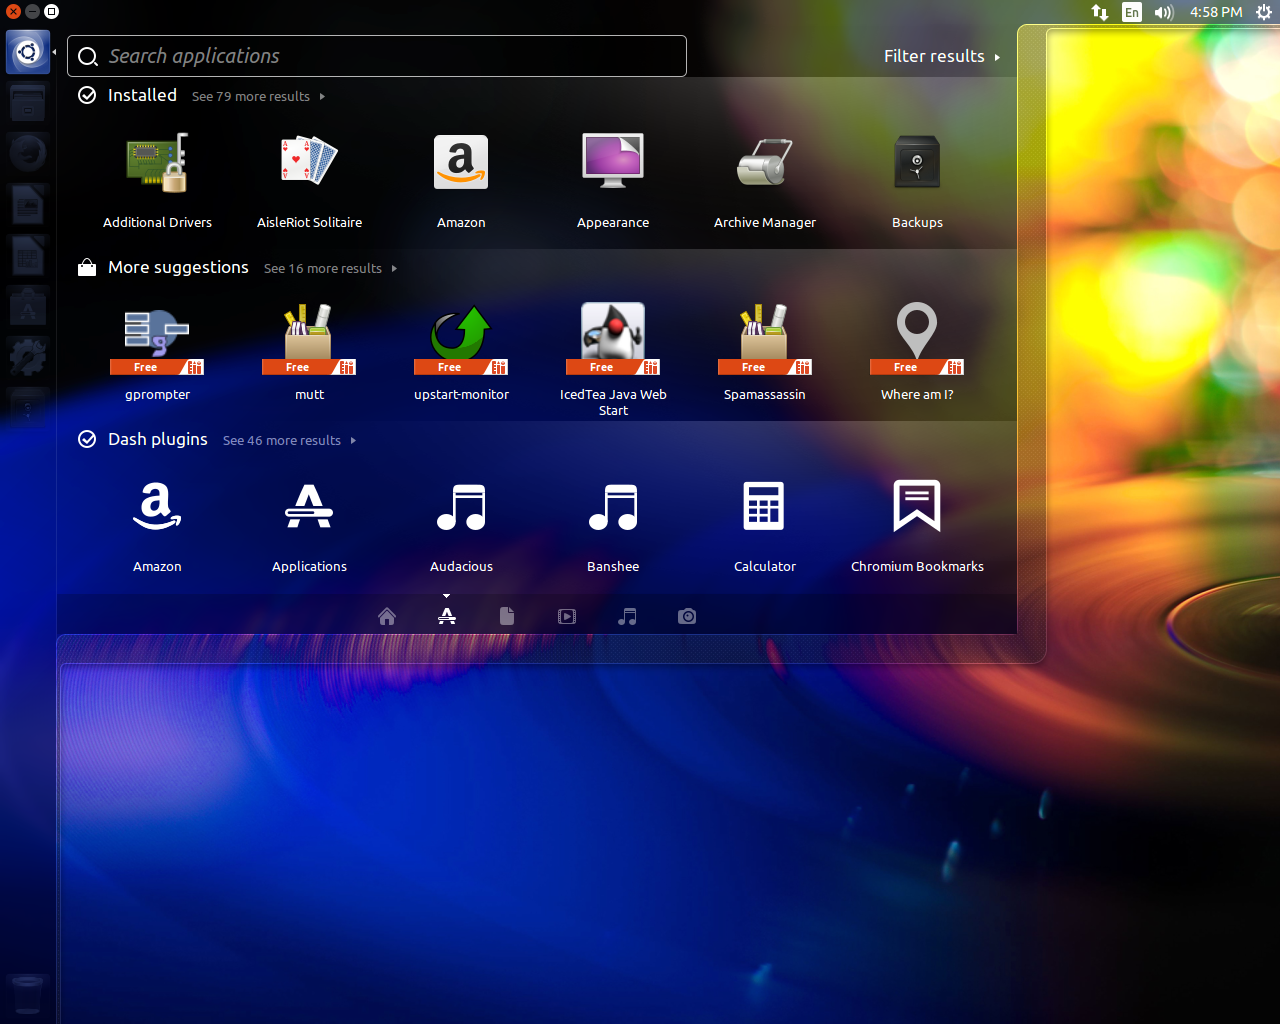Open the Filter results panel
This screenshot has height=1024, width=1280.
coord(942,56)
